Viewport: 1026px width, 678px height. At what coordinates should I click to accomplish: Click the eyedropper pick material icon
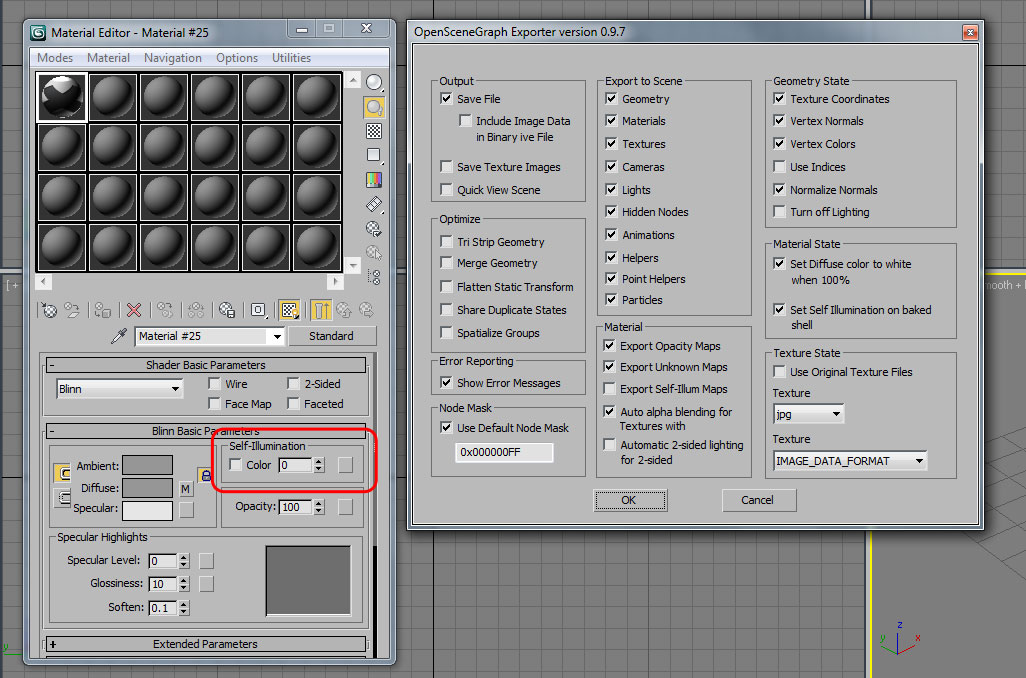pyautogui.click(x=118, y=336)
